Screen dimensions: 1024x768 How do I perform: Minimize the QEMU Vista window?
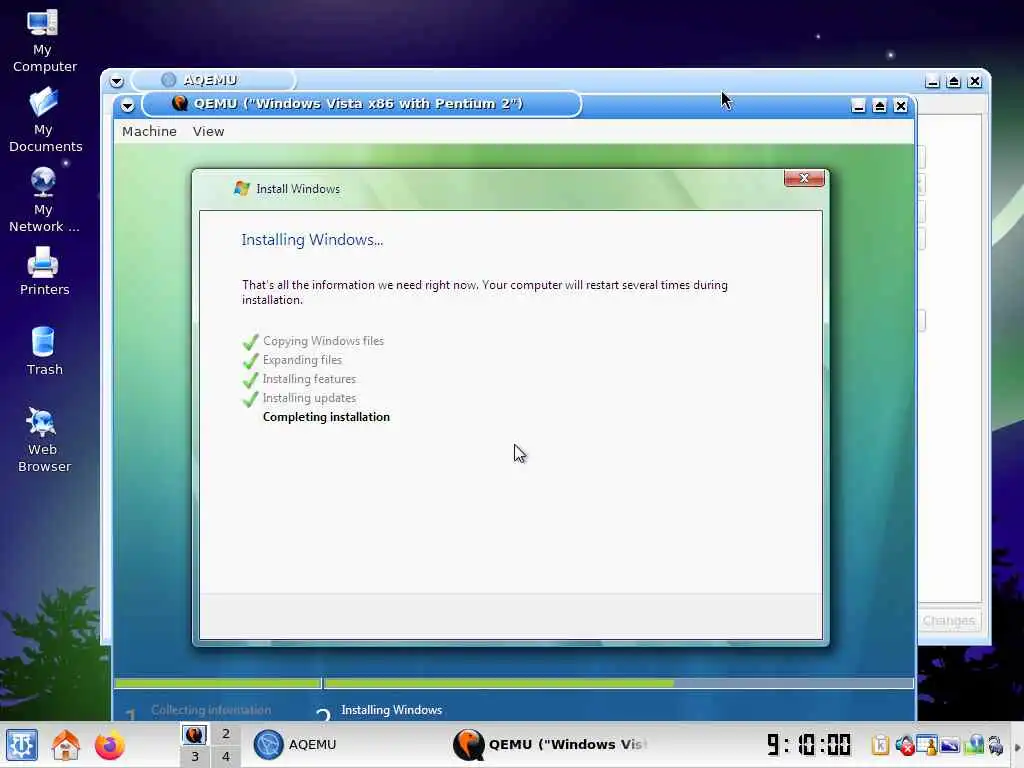click(x=859, y=106)
